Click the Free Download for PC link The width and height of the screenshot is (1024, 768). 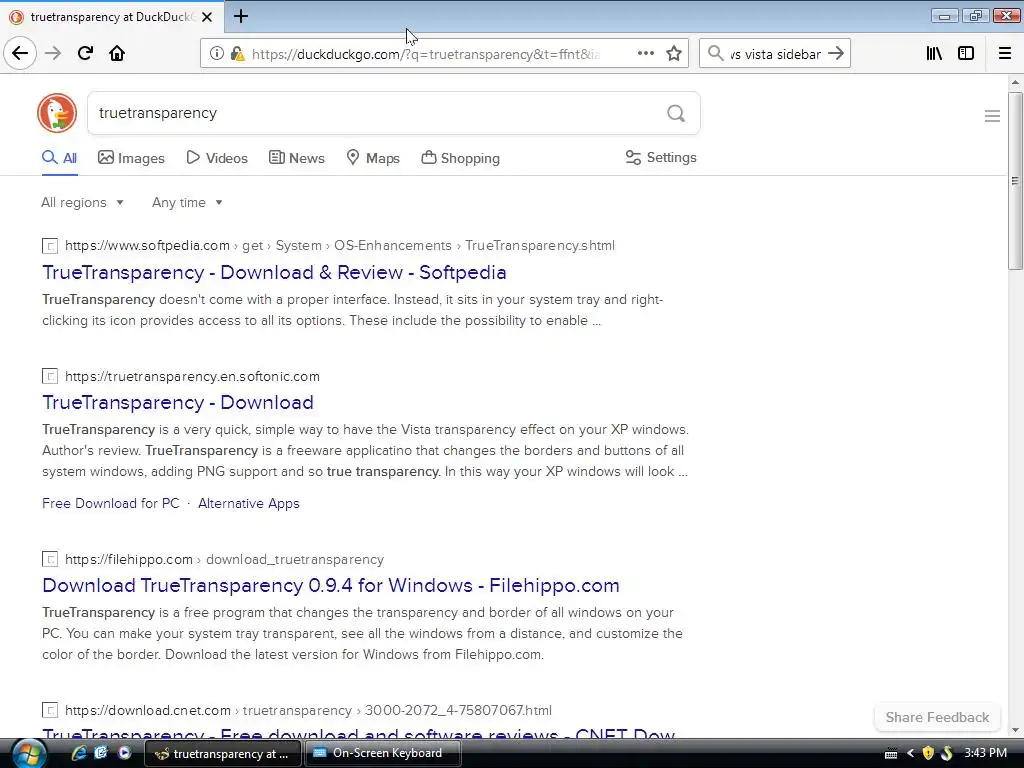110,504
